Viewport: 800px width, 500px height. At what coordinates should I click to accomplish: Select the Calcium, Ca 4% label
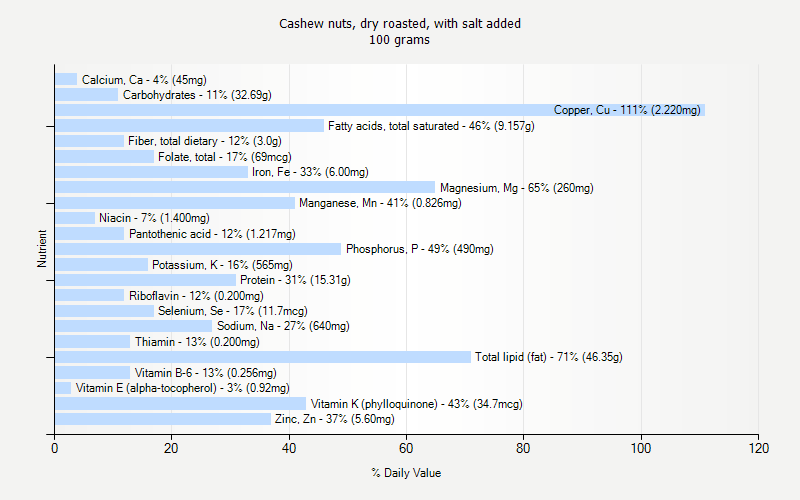pos(144,80)
